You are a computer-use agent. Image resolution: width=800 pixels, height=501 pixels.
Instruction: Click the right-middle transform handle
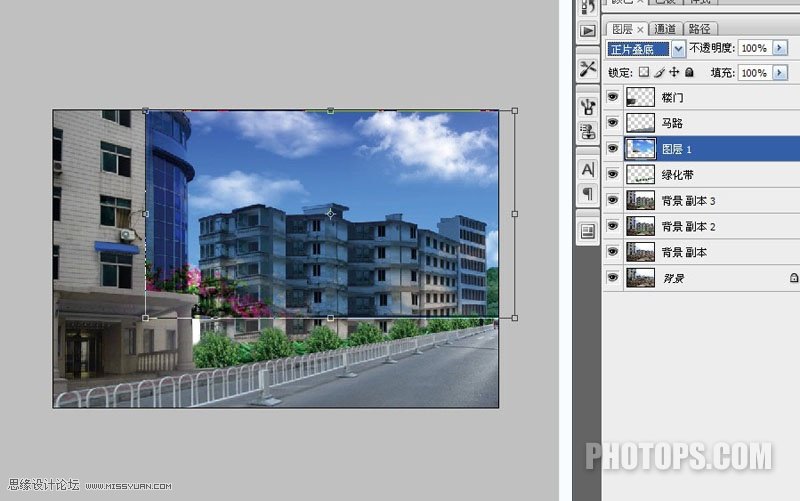pos(515,214)
